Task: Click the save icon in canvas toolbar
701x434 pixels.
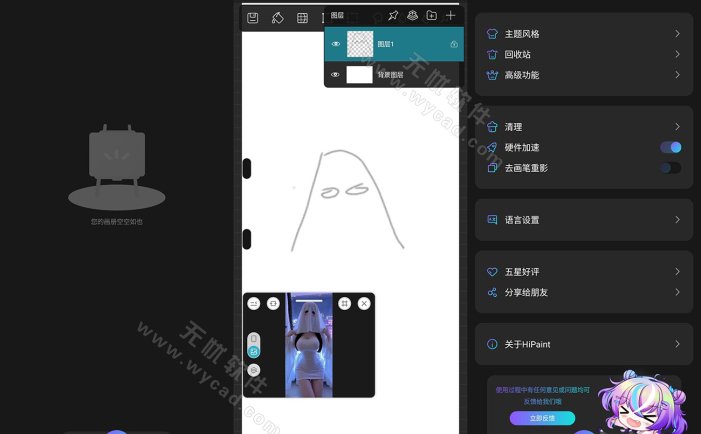Action: 253,18
